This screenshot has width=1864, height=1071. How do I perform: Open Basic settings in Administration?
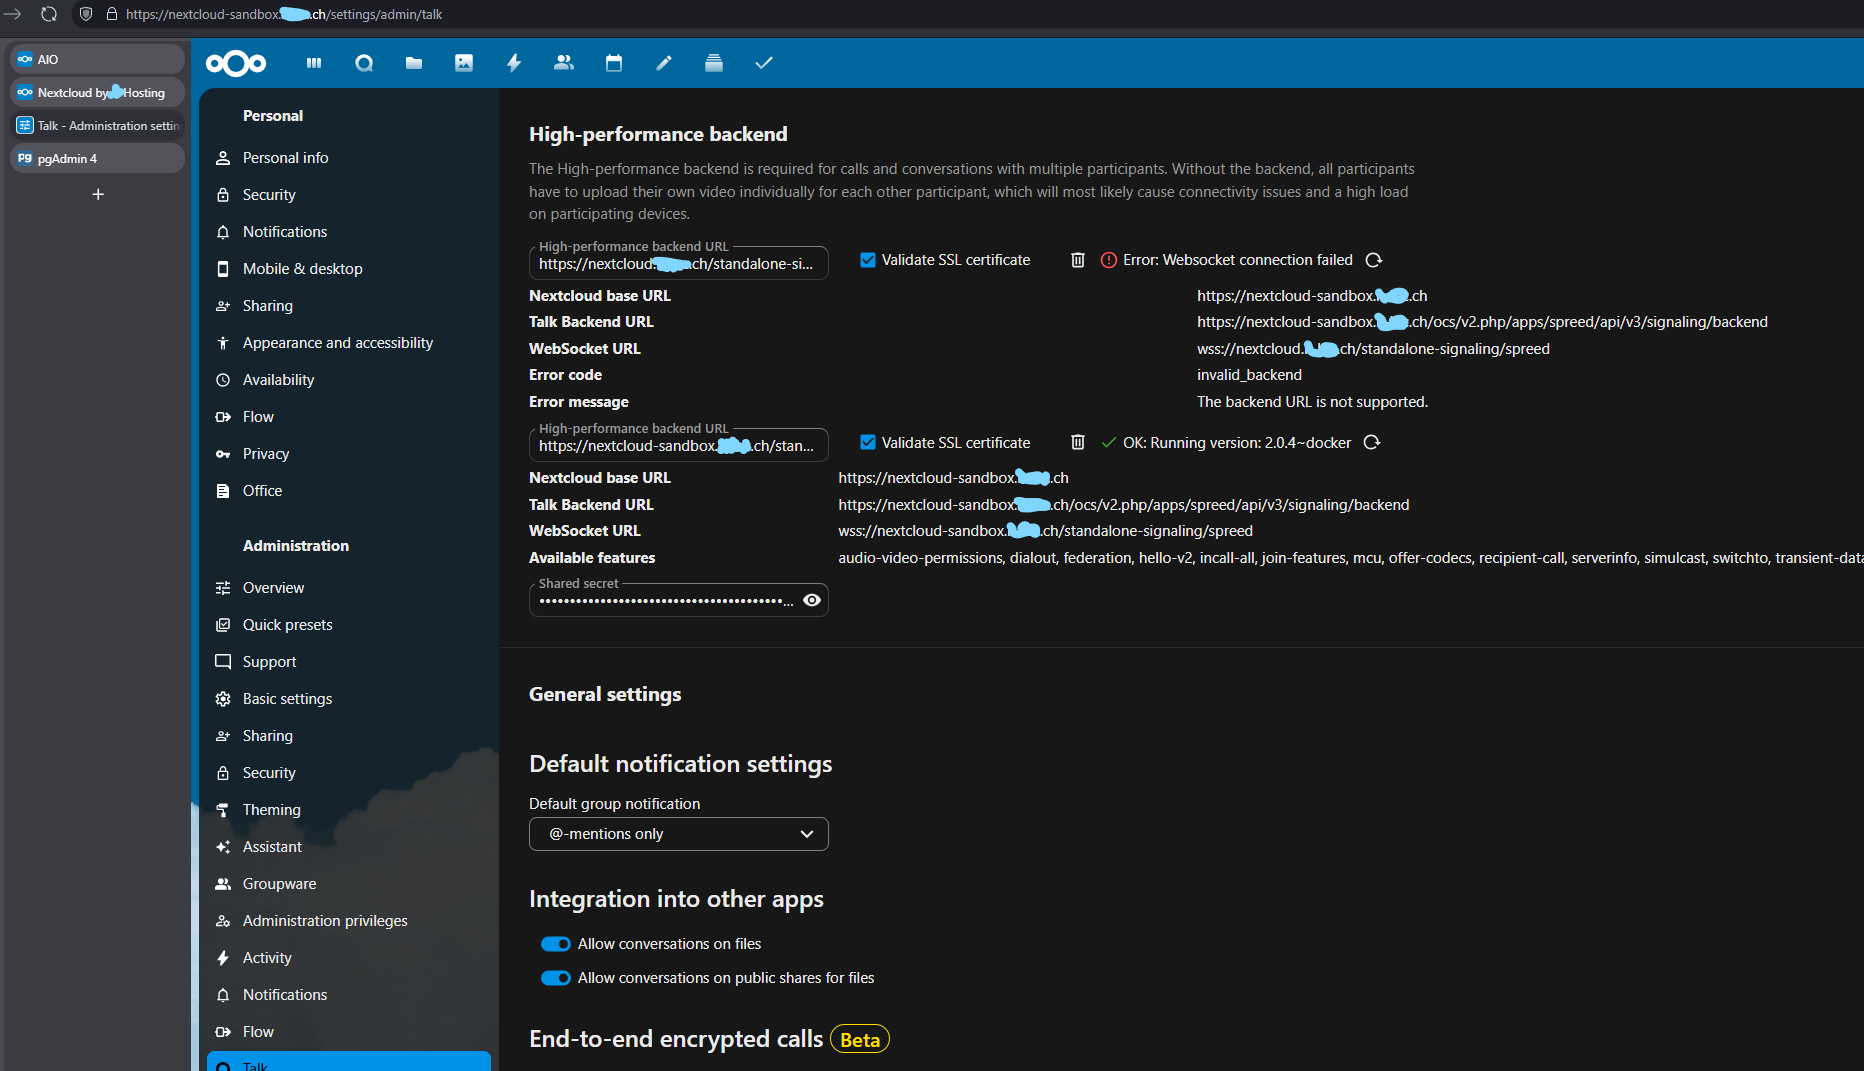click(x=287, y=699)
